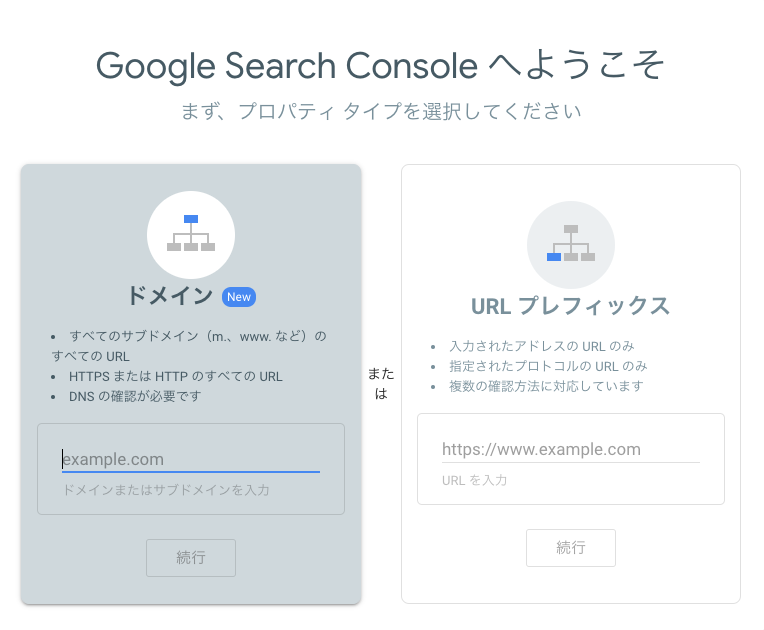Click 指定されたプロトコルの URL のみ bullet
Viewport: 764px width, 630px height.
pyautogui.click(x=548, y=366)
